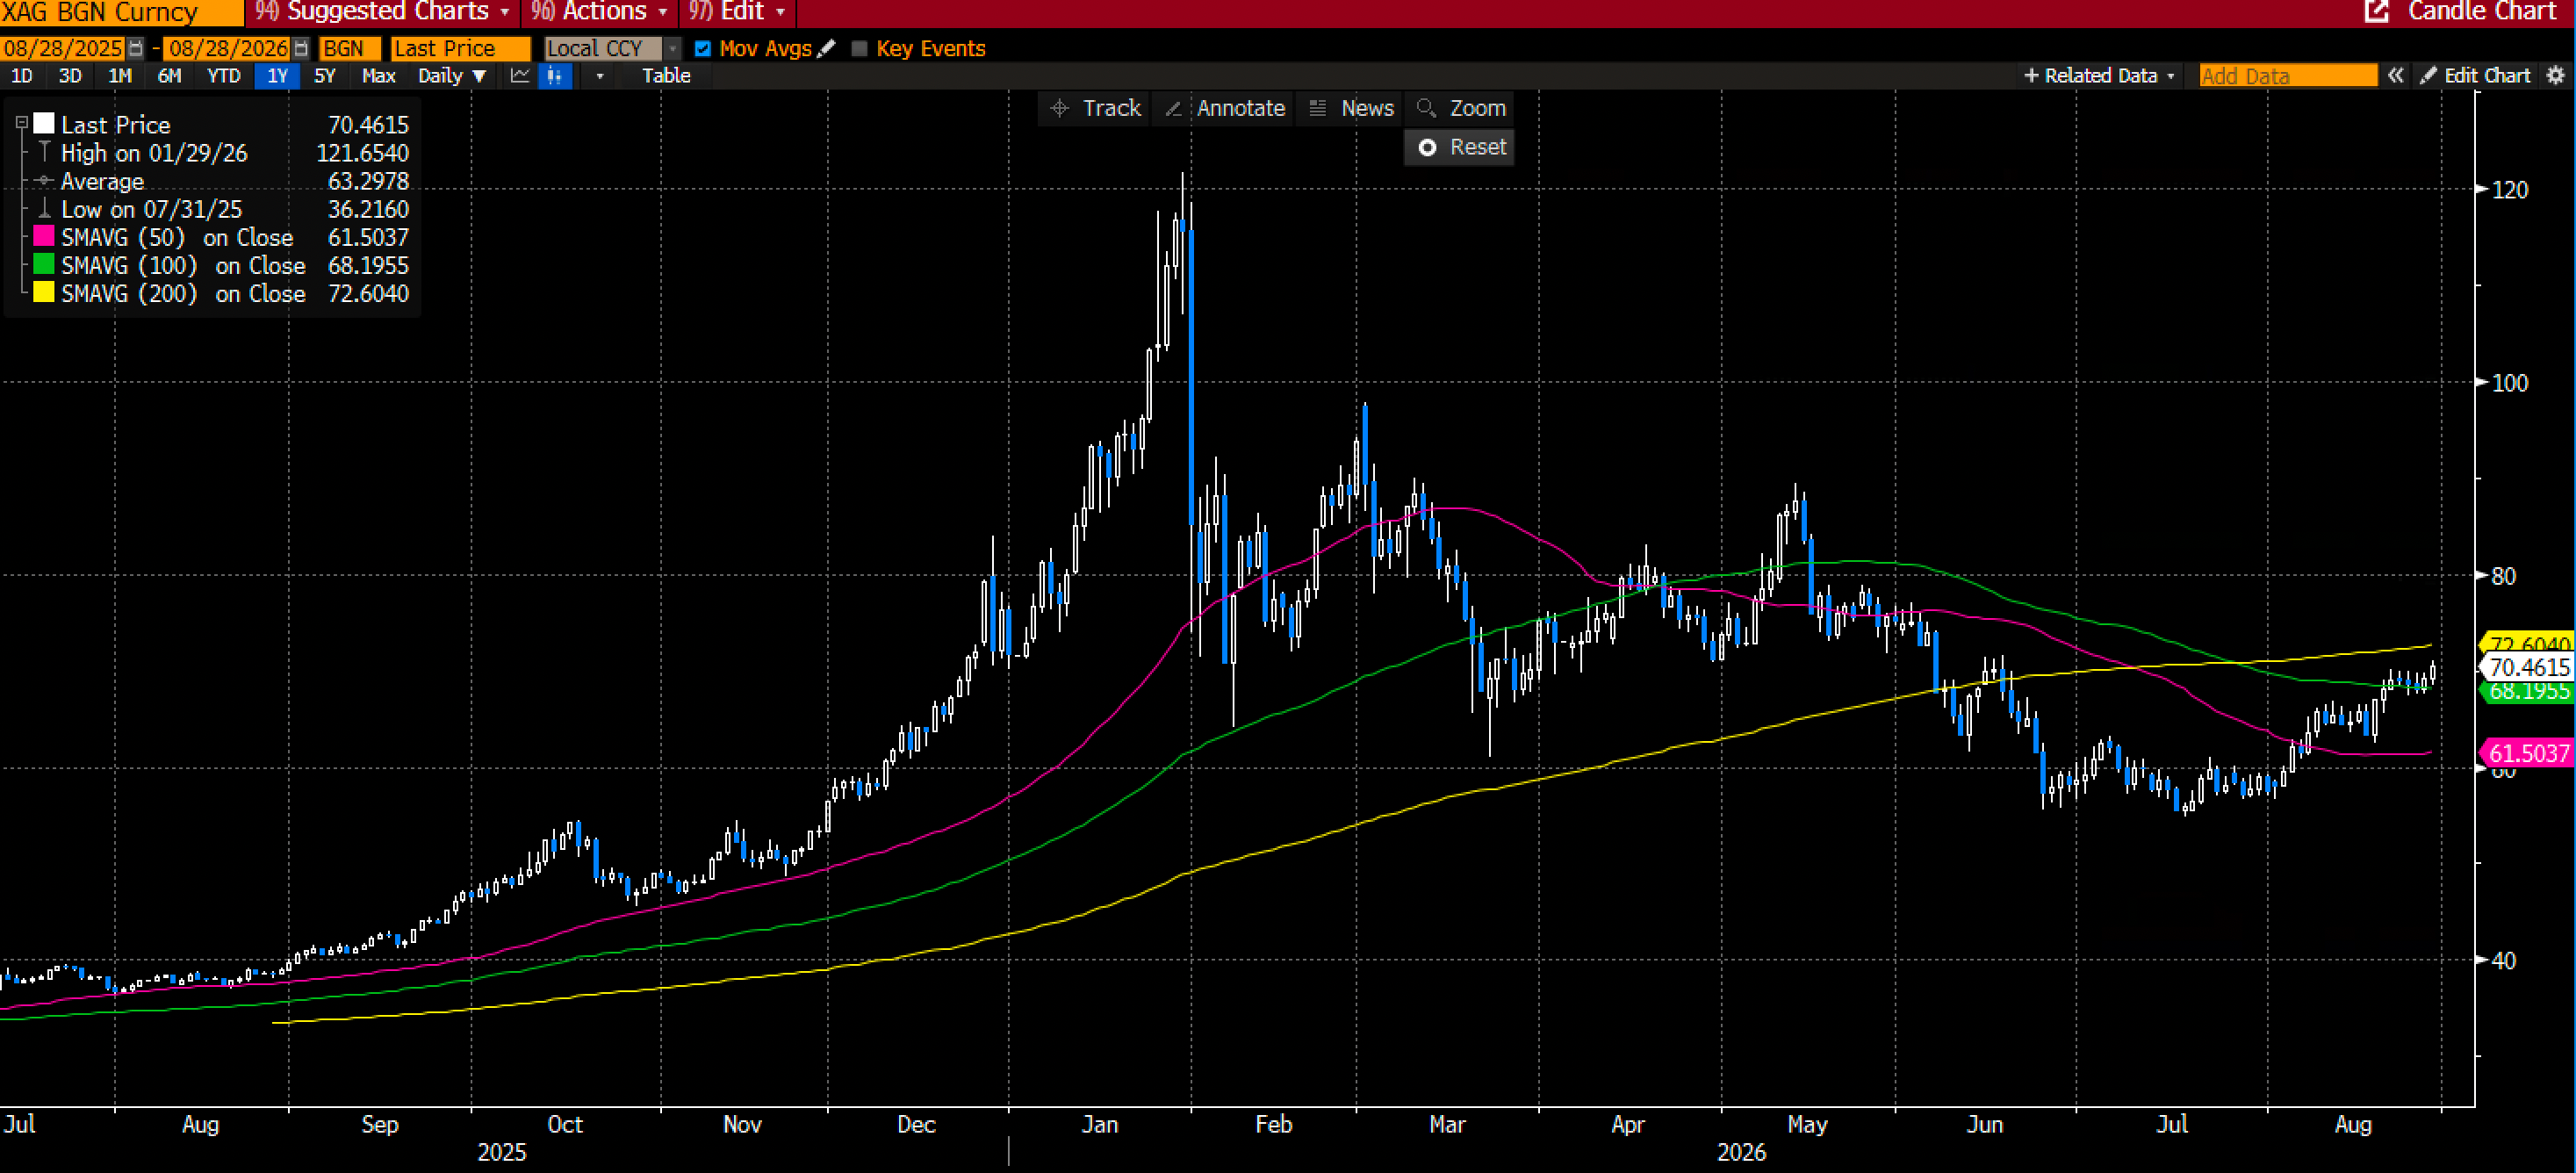Select the 5Y time range tab
Viewport: 2576px width, 1173px height.
point(324,75)
